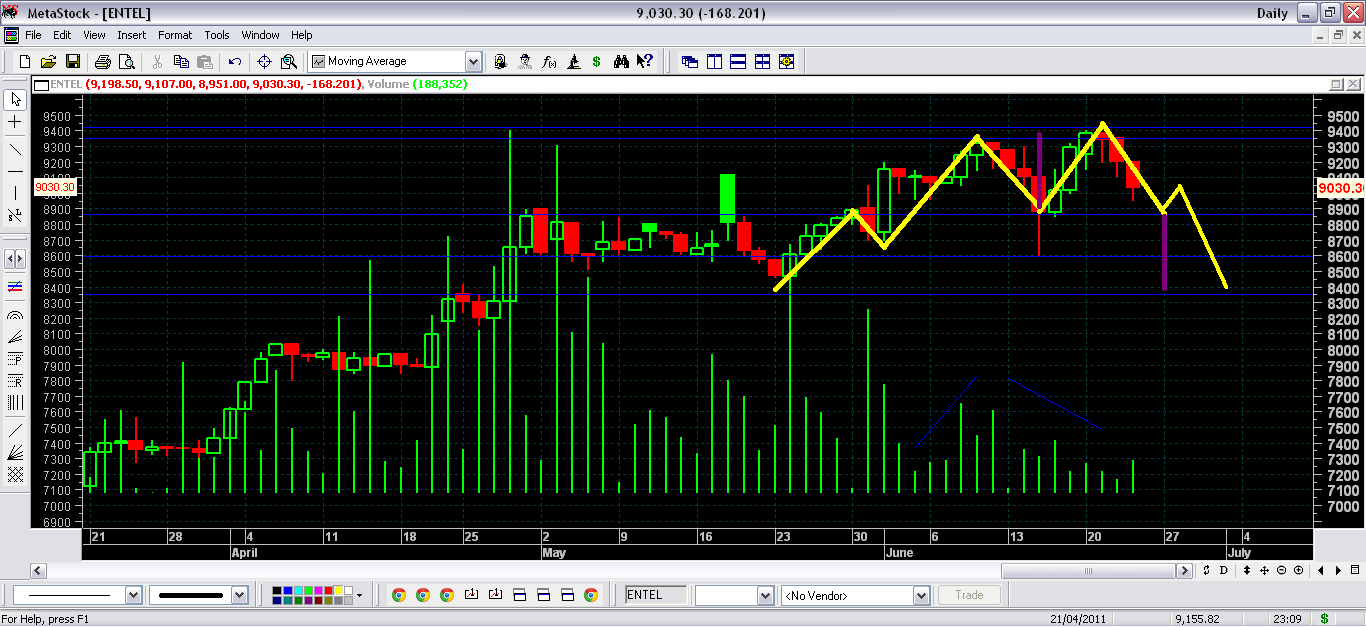This screenshot has height=627, width=1366.
Task: Select the crosshair tool in left toolbar
Action: 15,121
